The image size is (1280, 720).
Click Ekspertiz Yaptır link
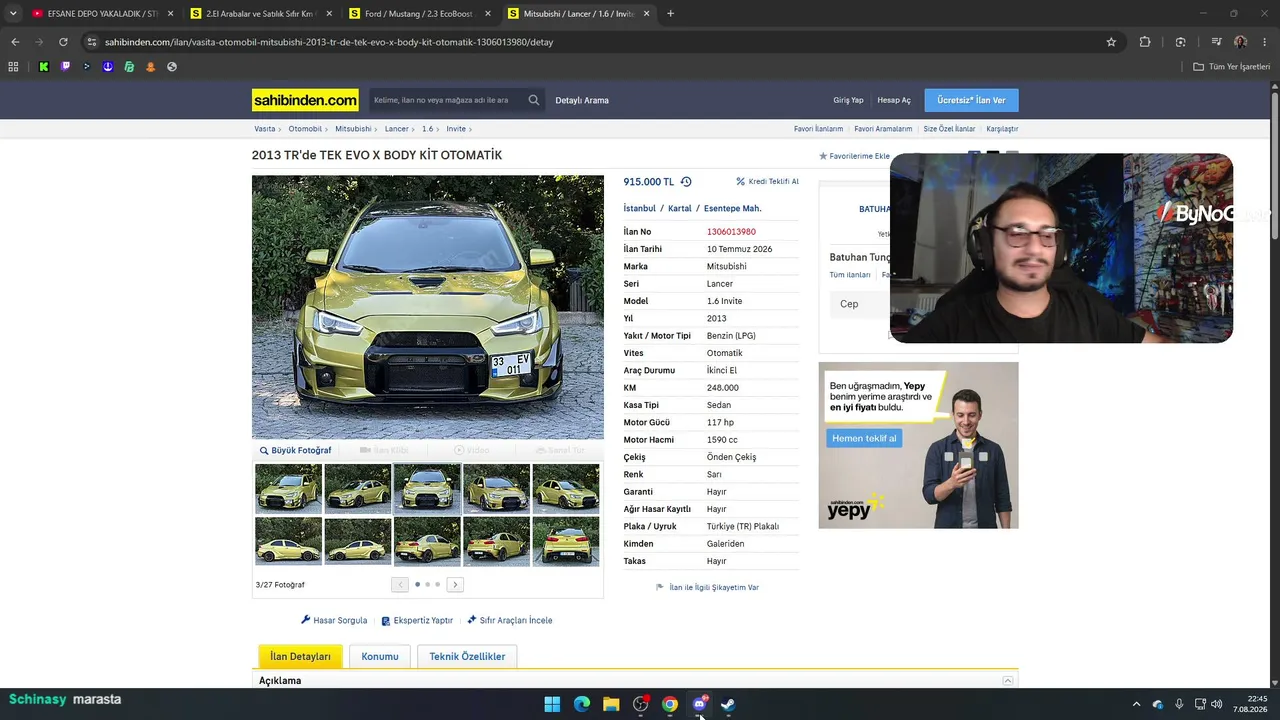(x=417, y=620)
